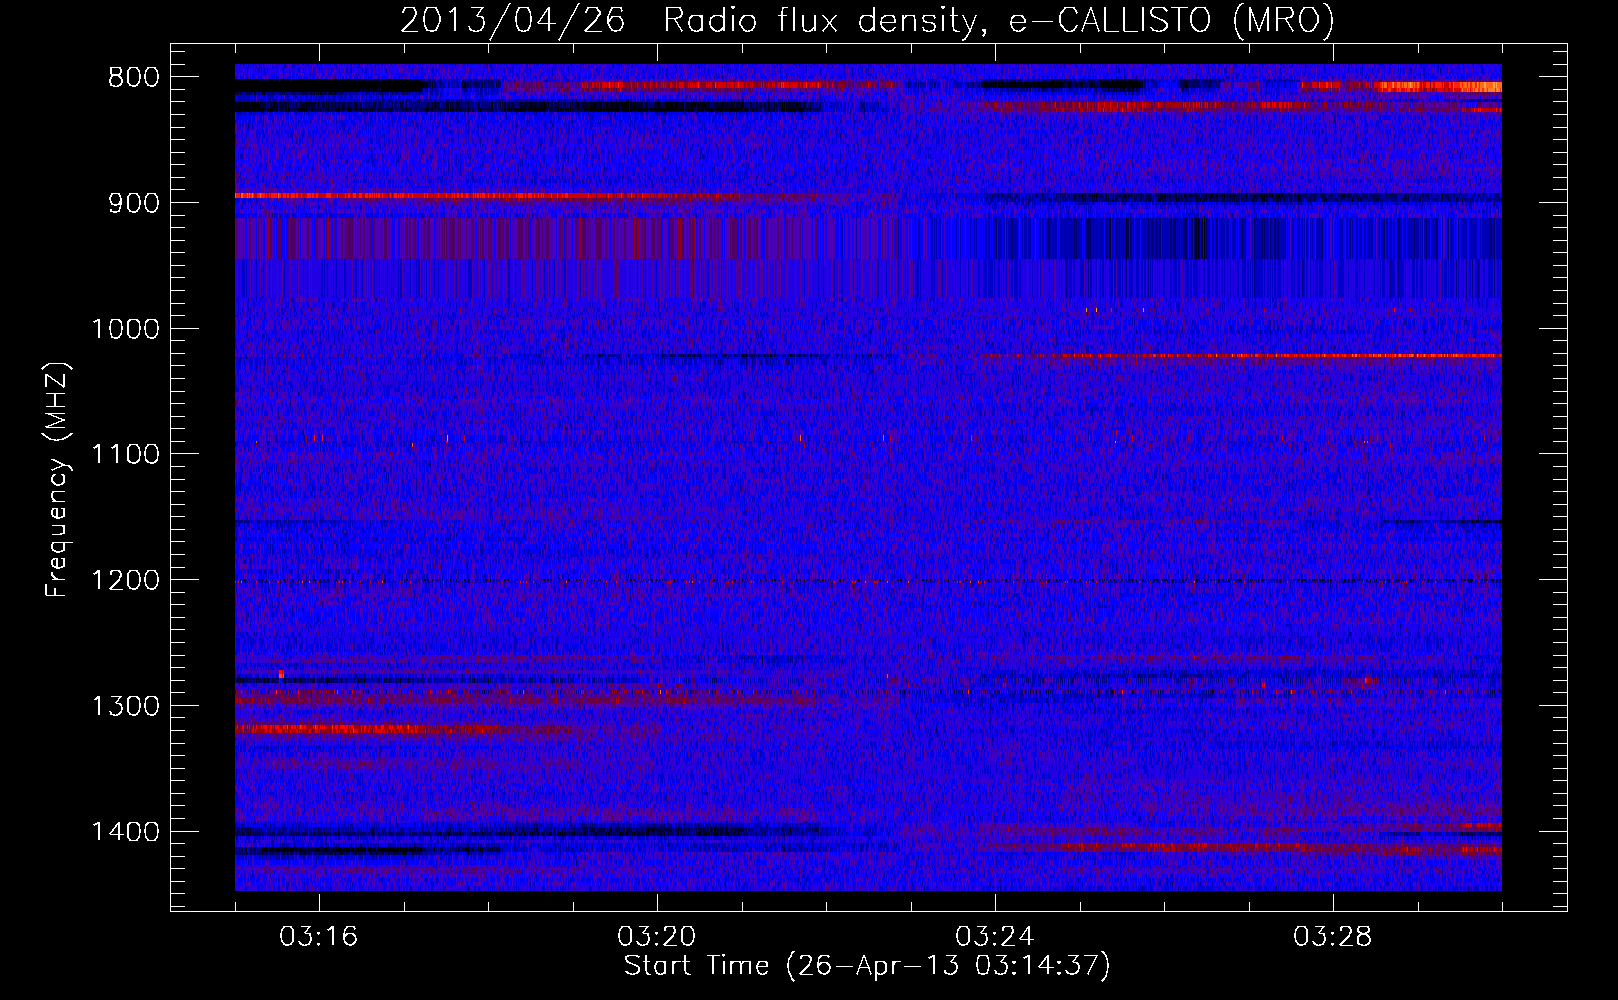This screenshot has width=1618, height=1000.
Task: Click the 03:20 time tick label
Action: pos(657,937)
